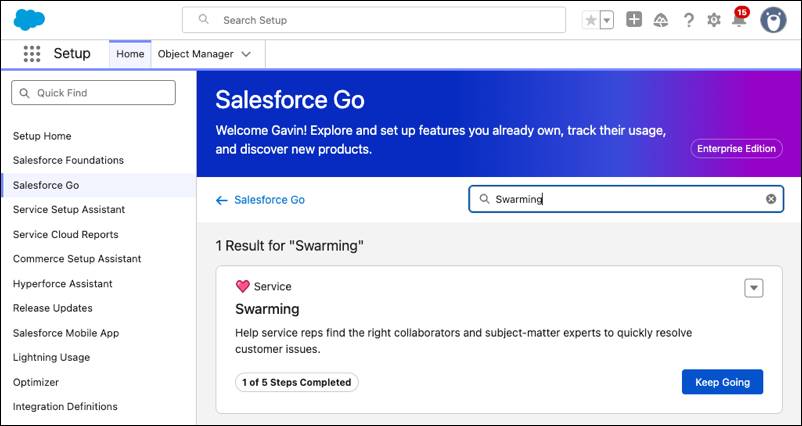This screenshot has height=426, width=802.
Task: Open the Swarming card dropdown menu
Action: (x=753, y=288)
